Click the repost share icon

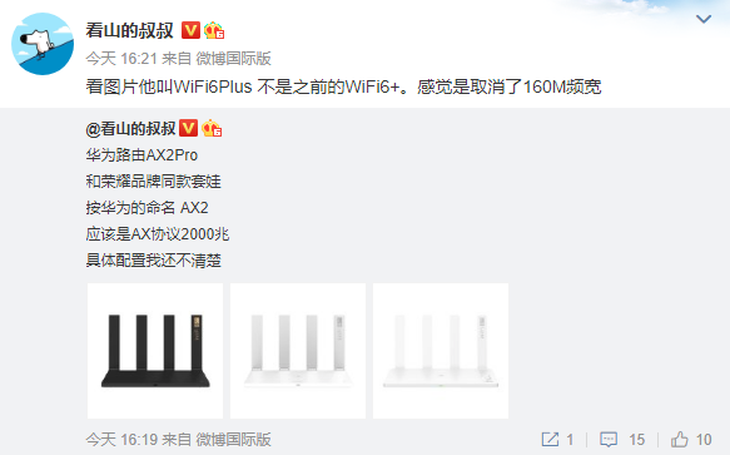[x=550, y=439]
